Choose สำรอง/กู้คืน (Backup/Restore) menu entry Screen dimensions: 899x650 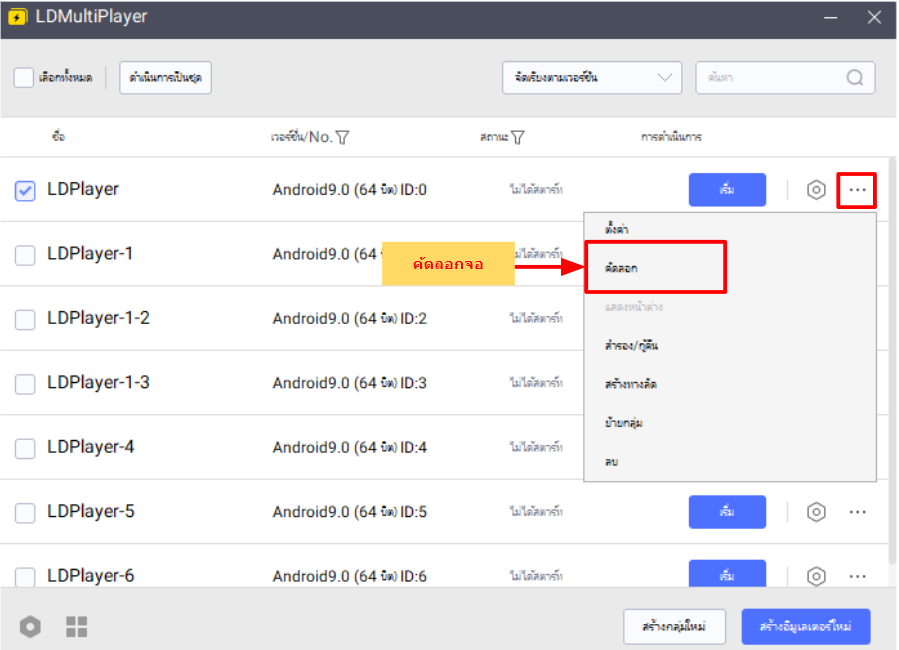tap(631, 345)
